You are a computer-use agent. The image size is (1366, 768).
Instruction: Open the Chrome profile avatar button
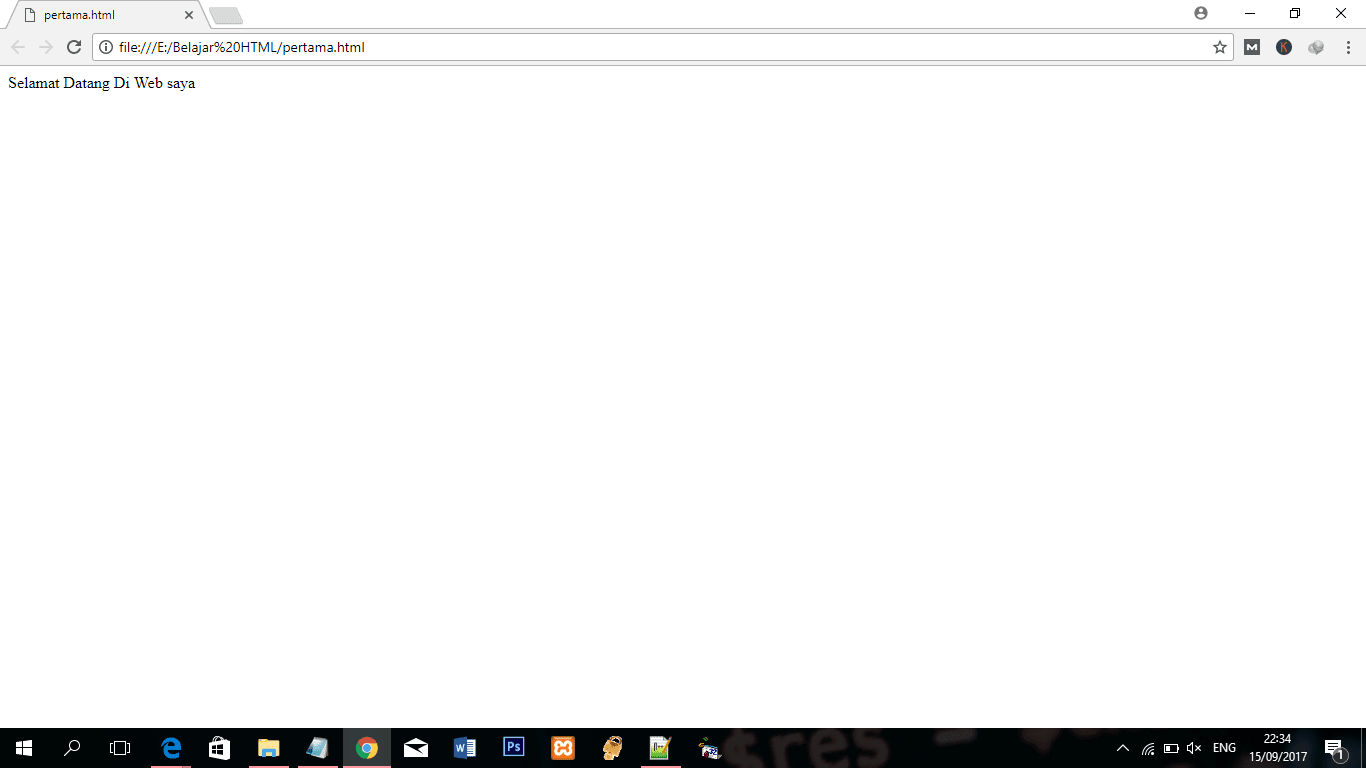click(x=1201, y=13)
